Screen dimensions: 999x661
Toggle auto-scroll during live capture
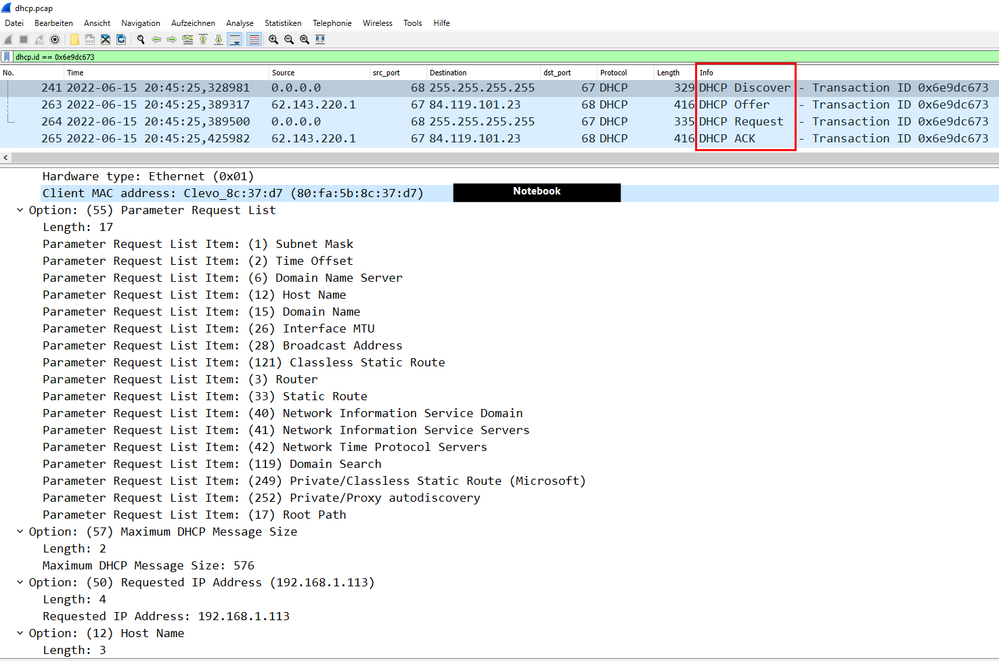pyautogui.click(x=236, y=39)
